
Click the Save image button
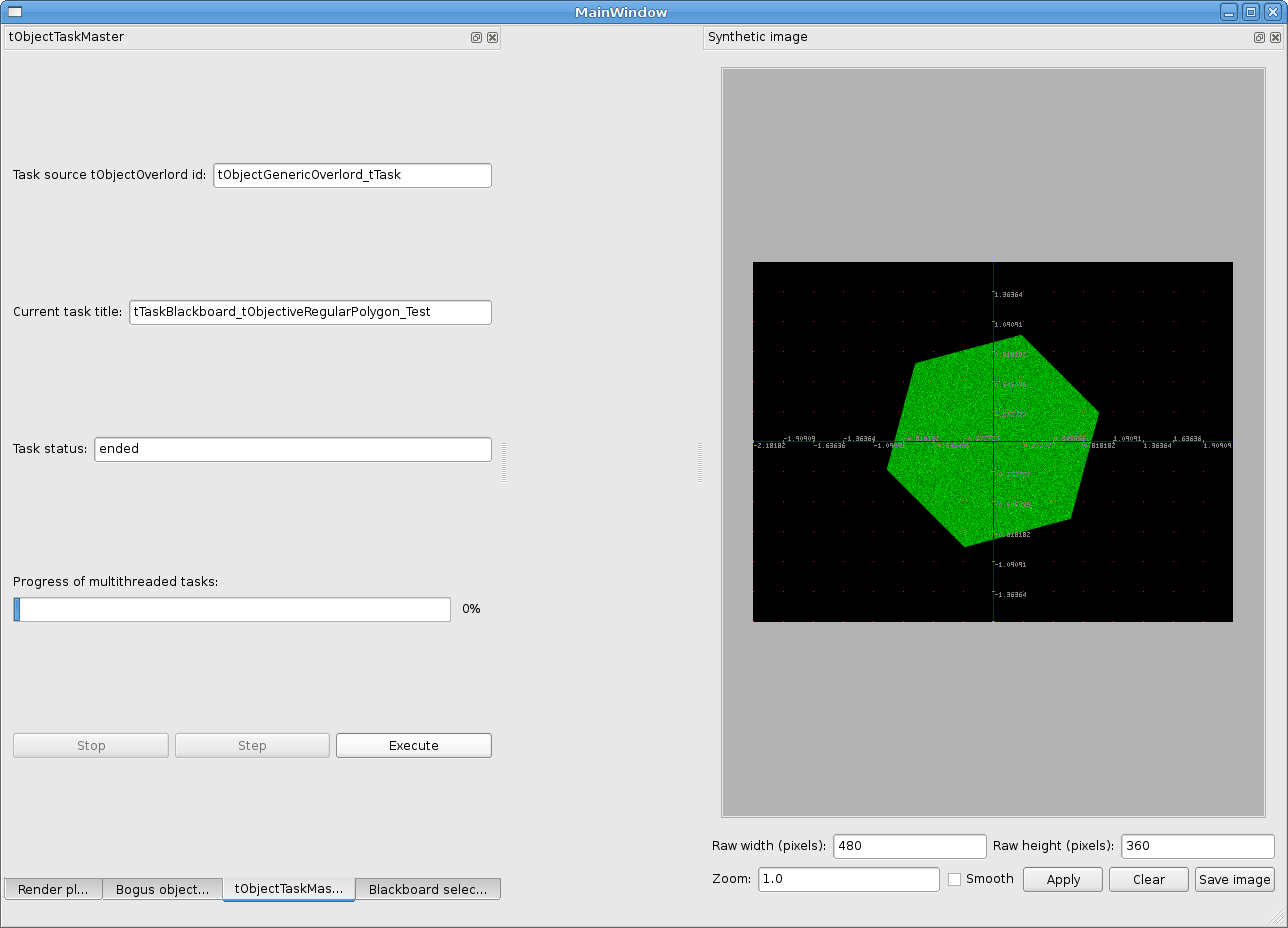[x=1234, y=880]
